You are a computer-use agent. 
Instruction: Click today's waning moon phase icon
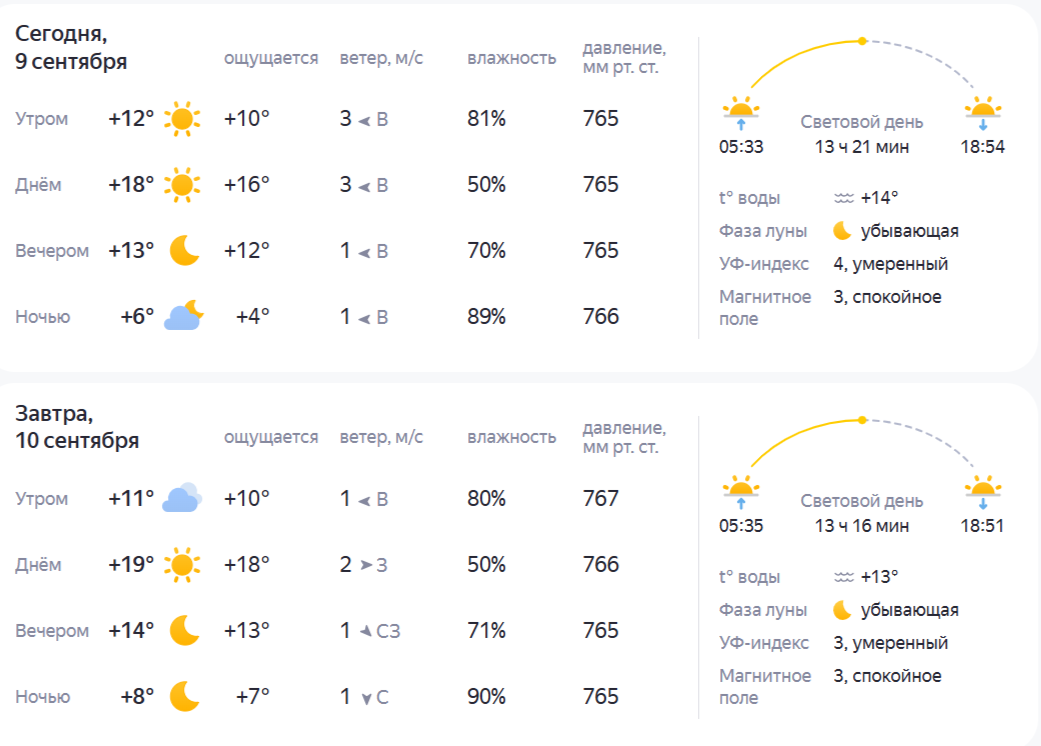[842, 230]
